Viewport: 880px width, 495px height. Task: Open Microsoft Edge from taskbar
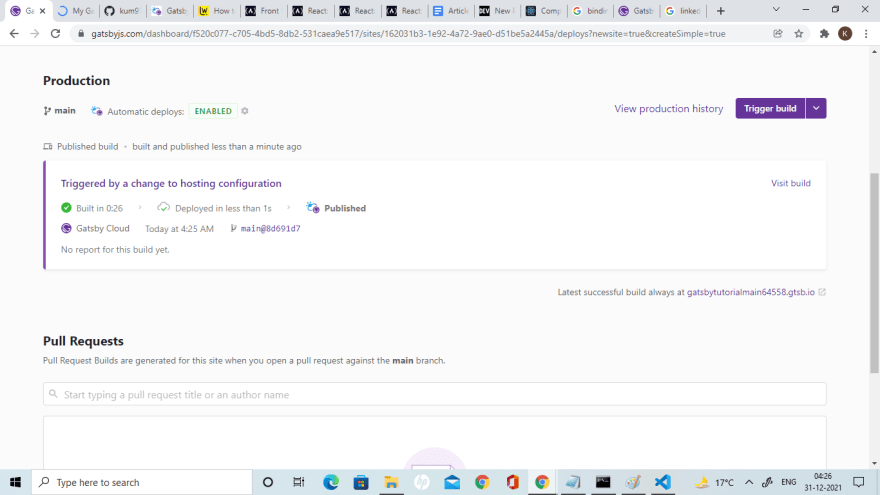tap(331, 482)
